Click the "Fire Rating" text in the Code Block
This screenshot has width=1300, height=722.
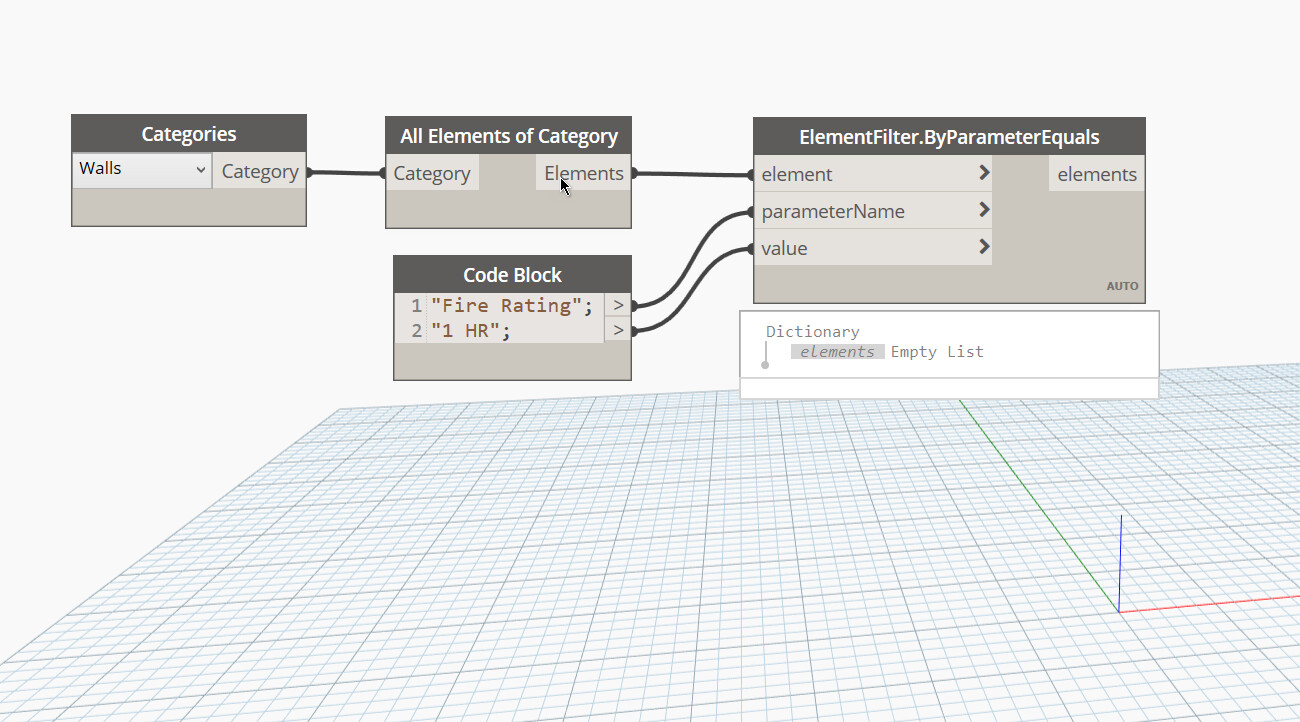(x=512, y=305)
